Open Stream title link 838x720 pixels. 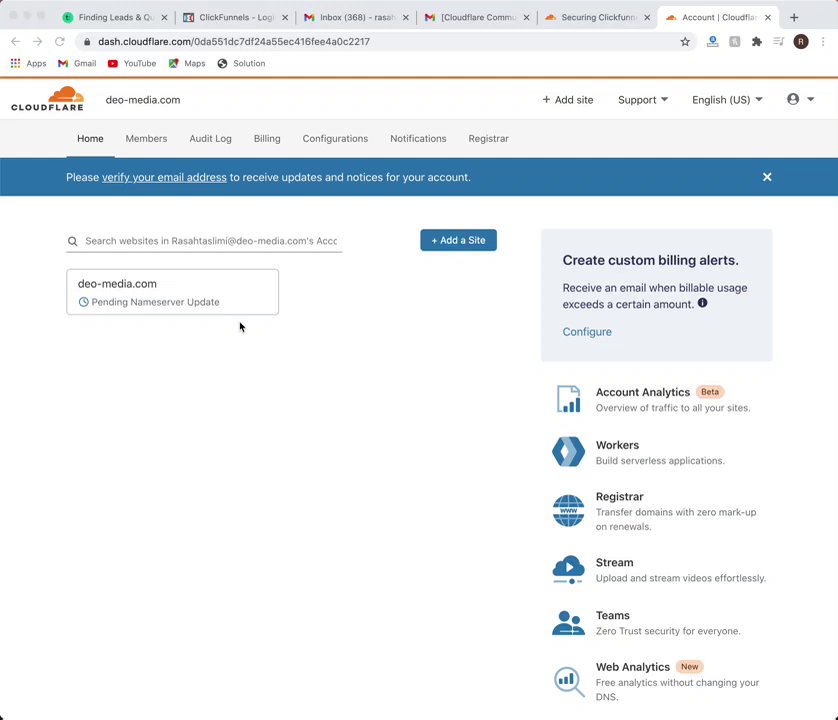coord(615,563)
